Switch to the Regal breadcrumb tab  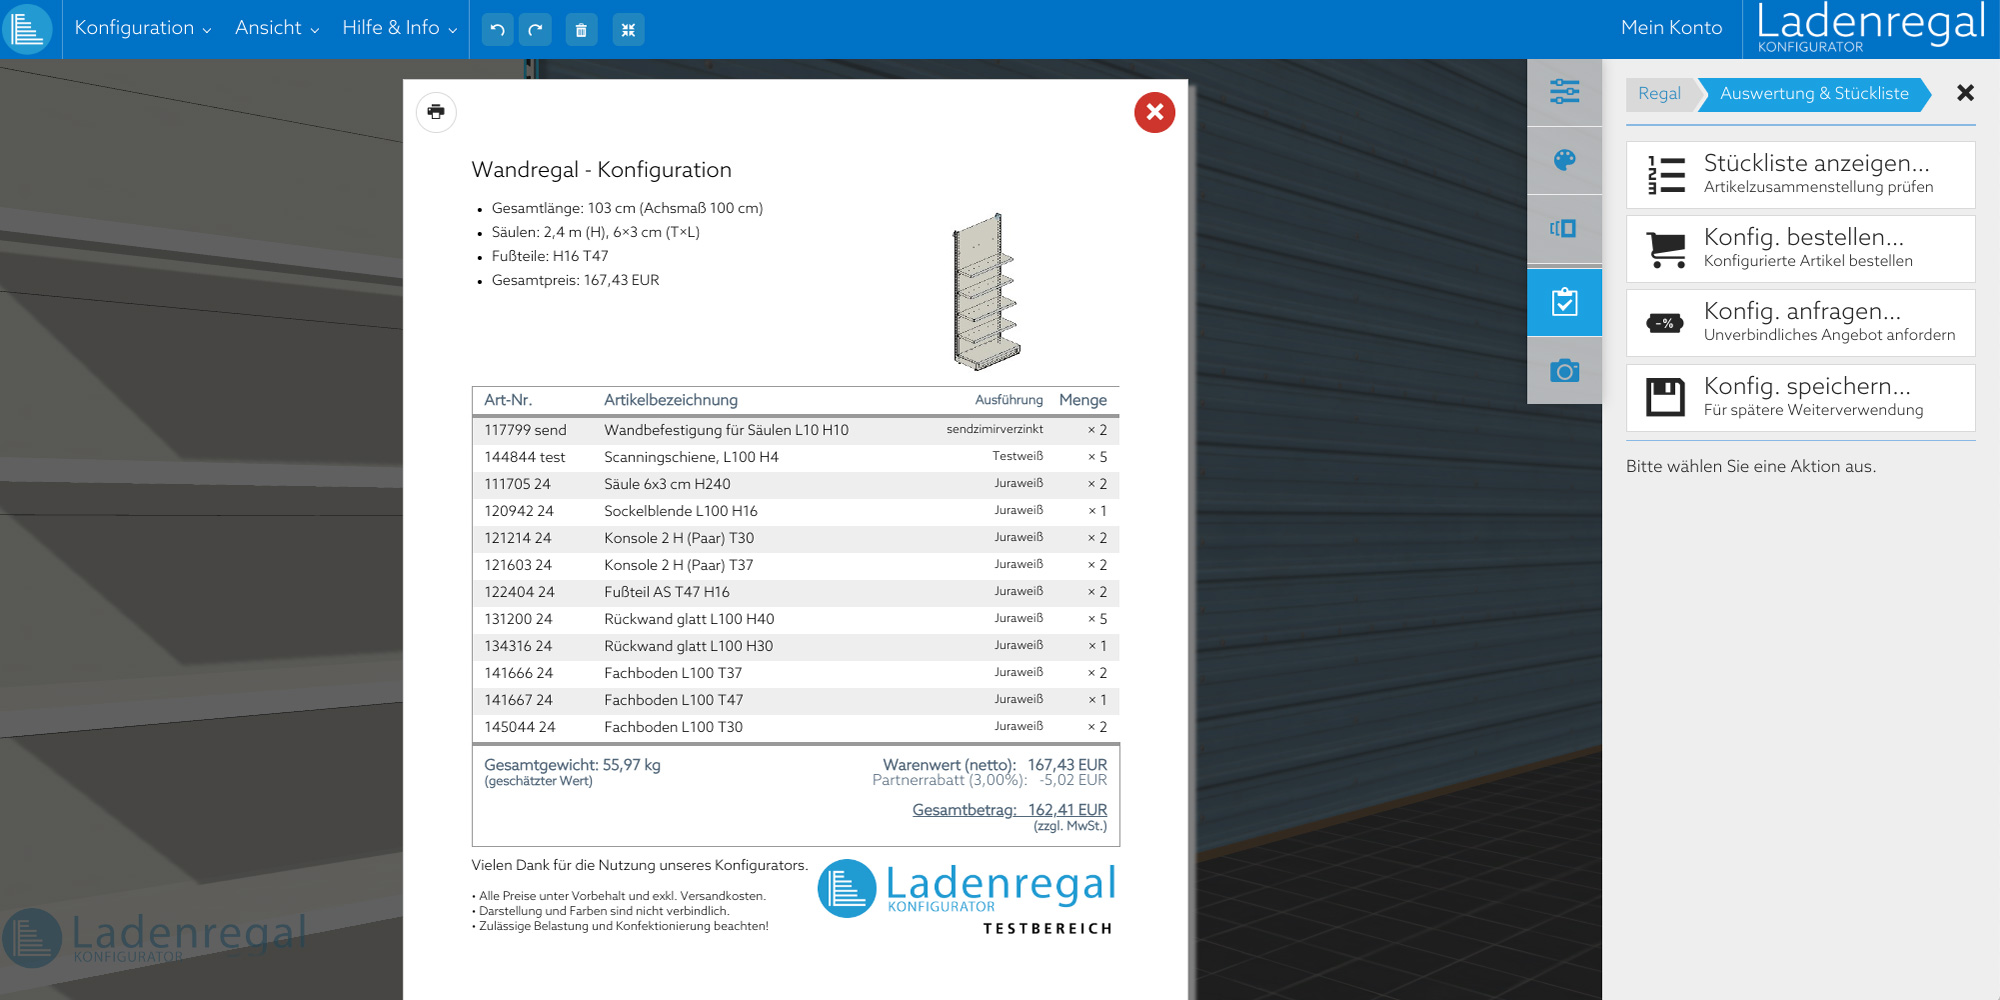pyautogui.click(x=1660, y=94)
